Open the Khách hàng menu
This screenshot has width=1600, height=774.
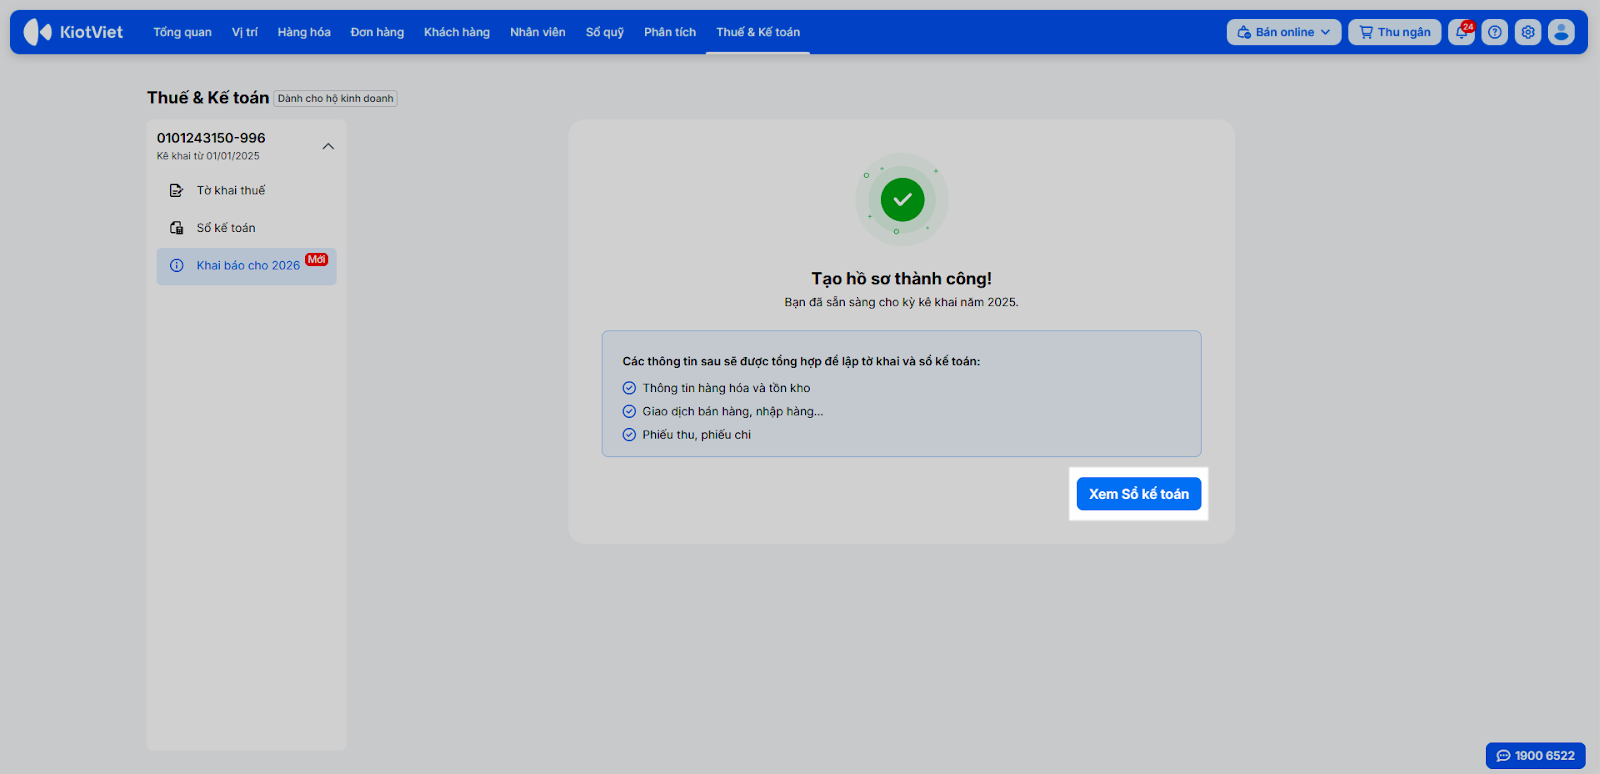(x=457, y=32)
